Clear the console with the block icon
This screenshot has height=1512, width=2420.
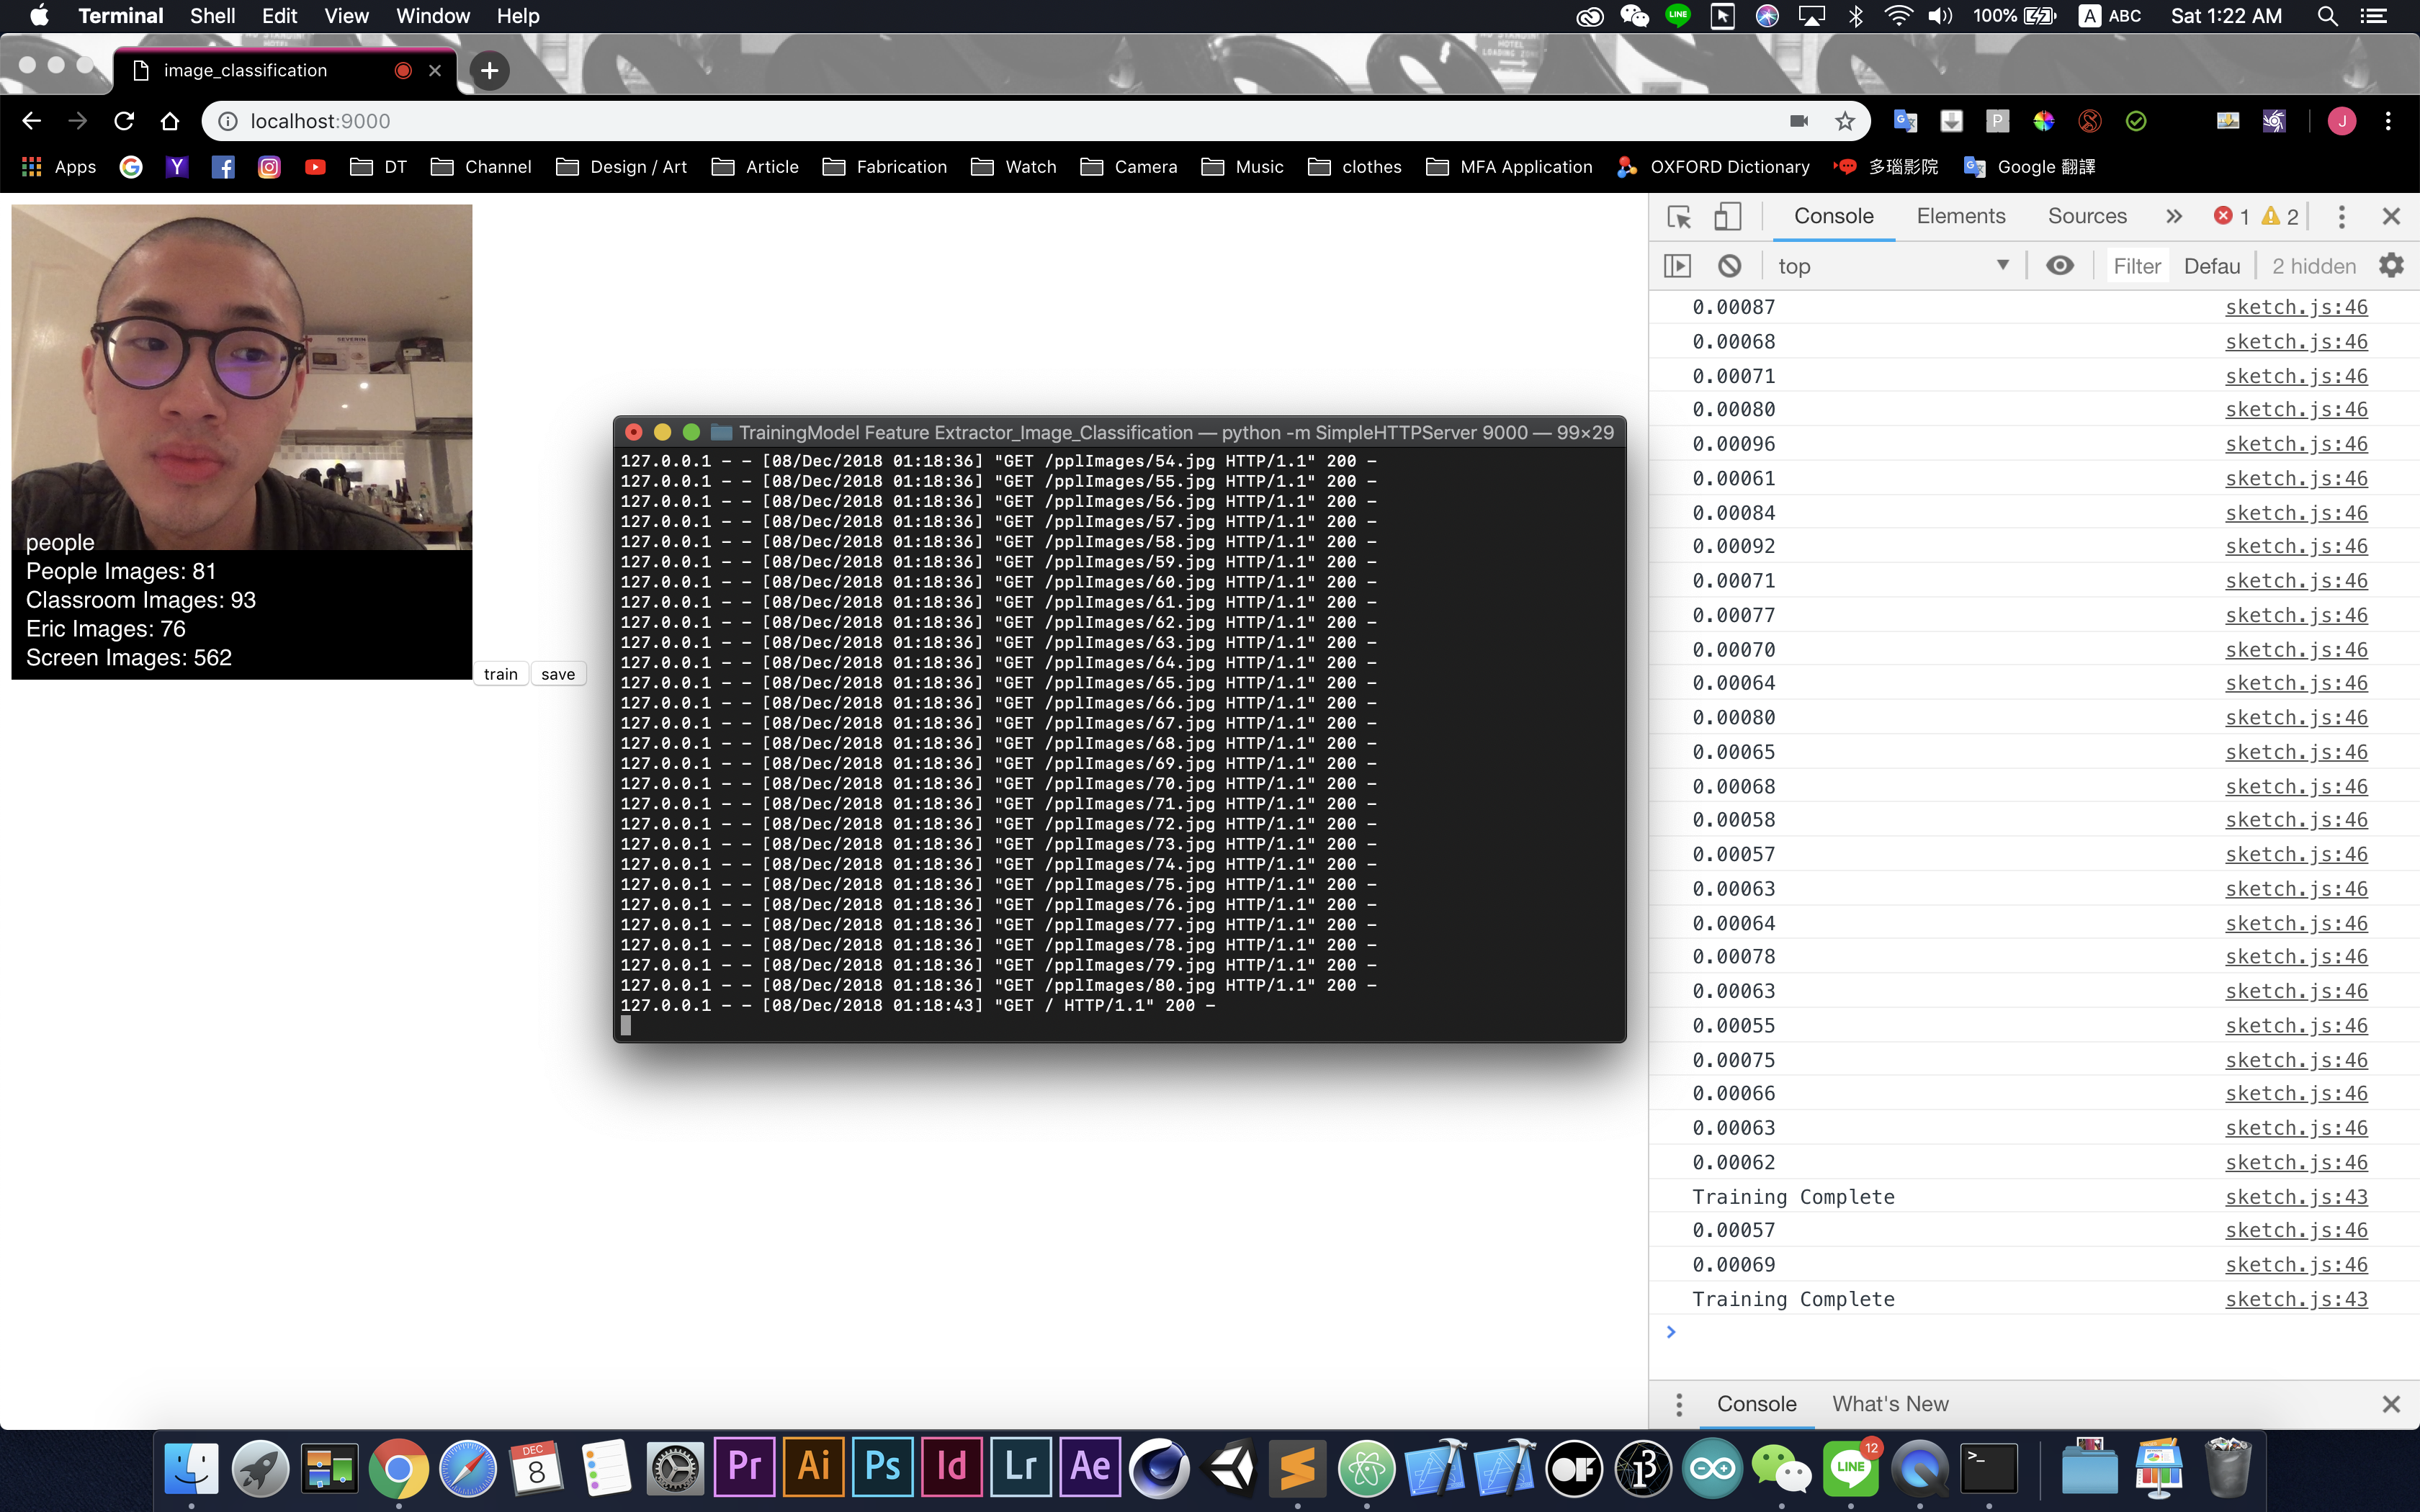coord(1729,266)
